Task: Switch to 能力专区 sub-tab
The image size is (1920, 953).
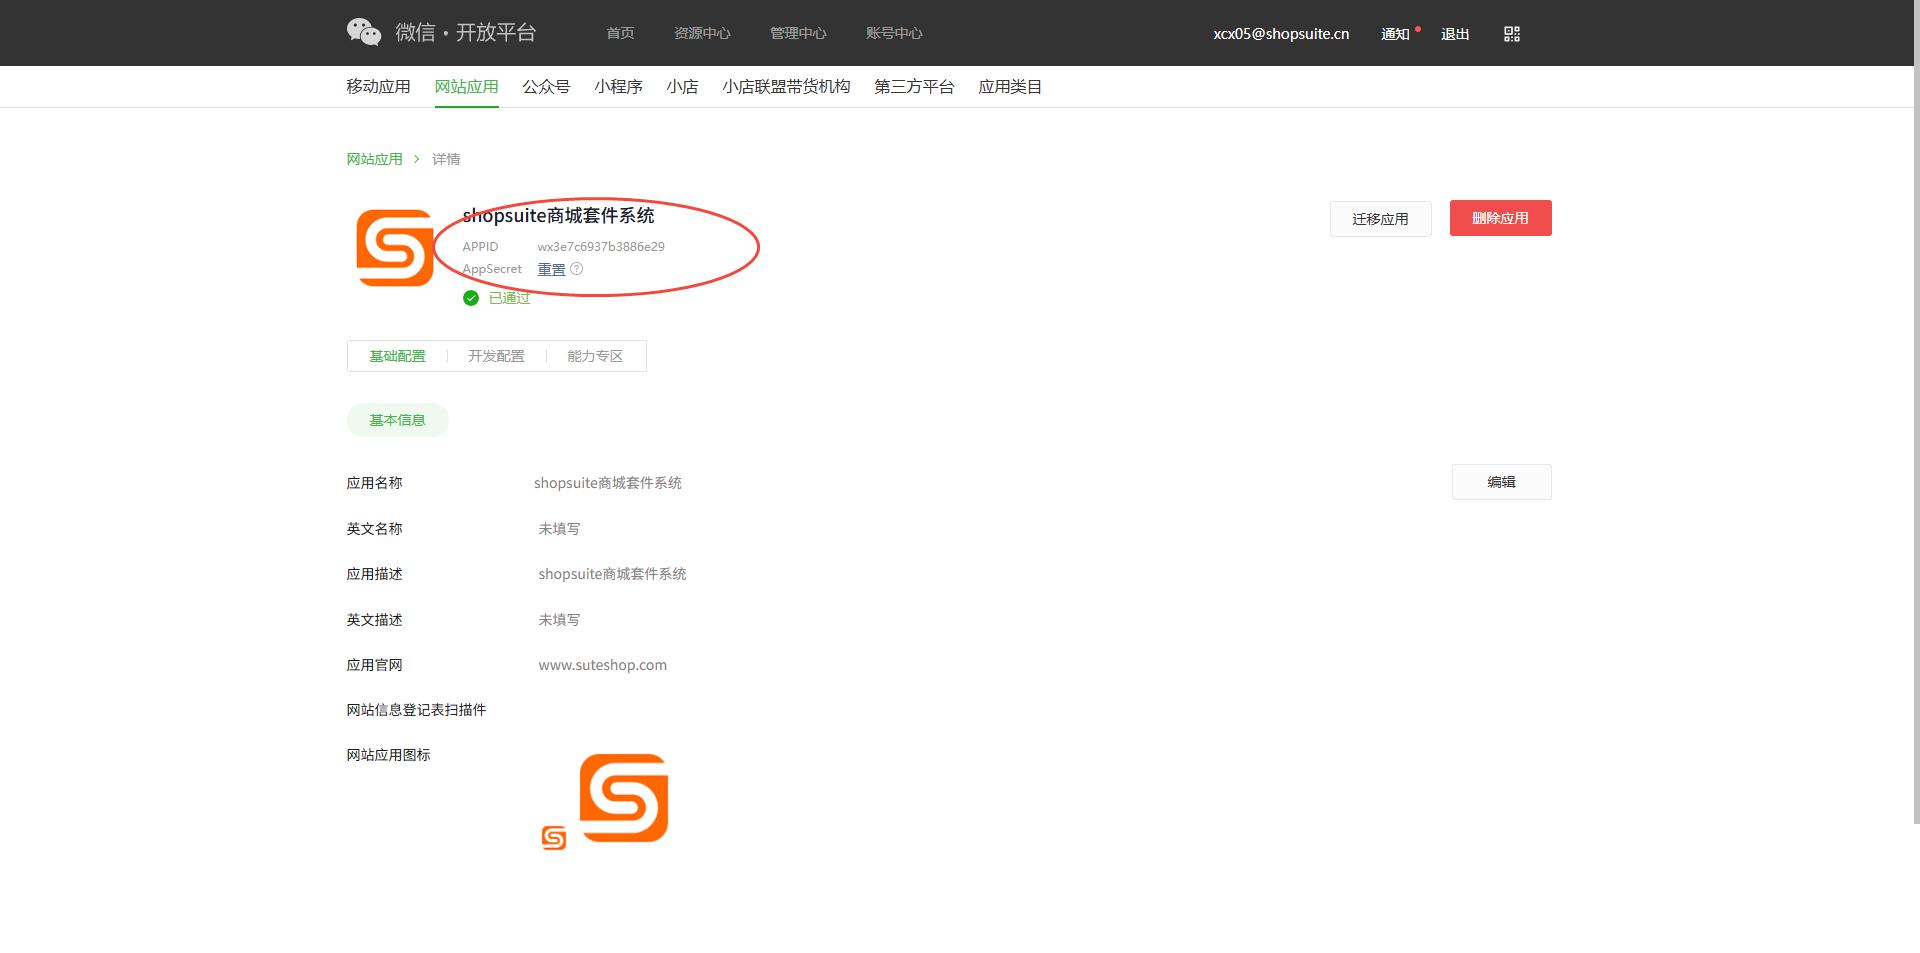Action: [x=595, y=356]
